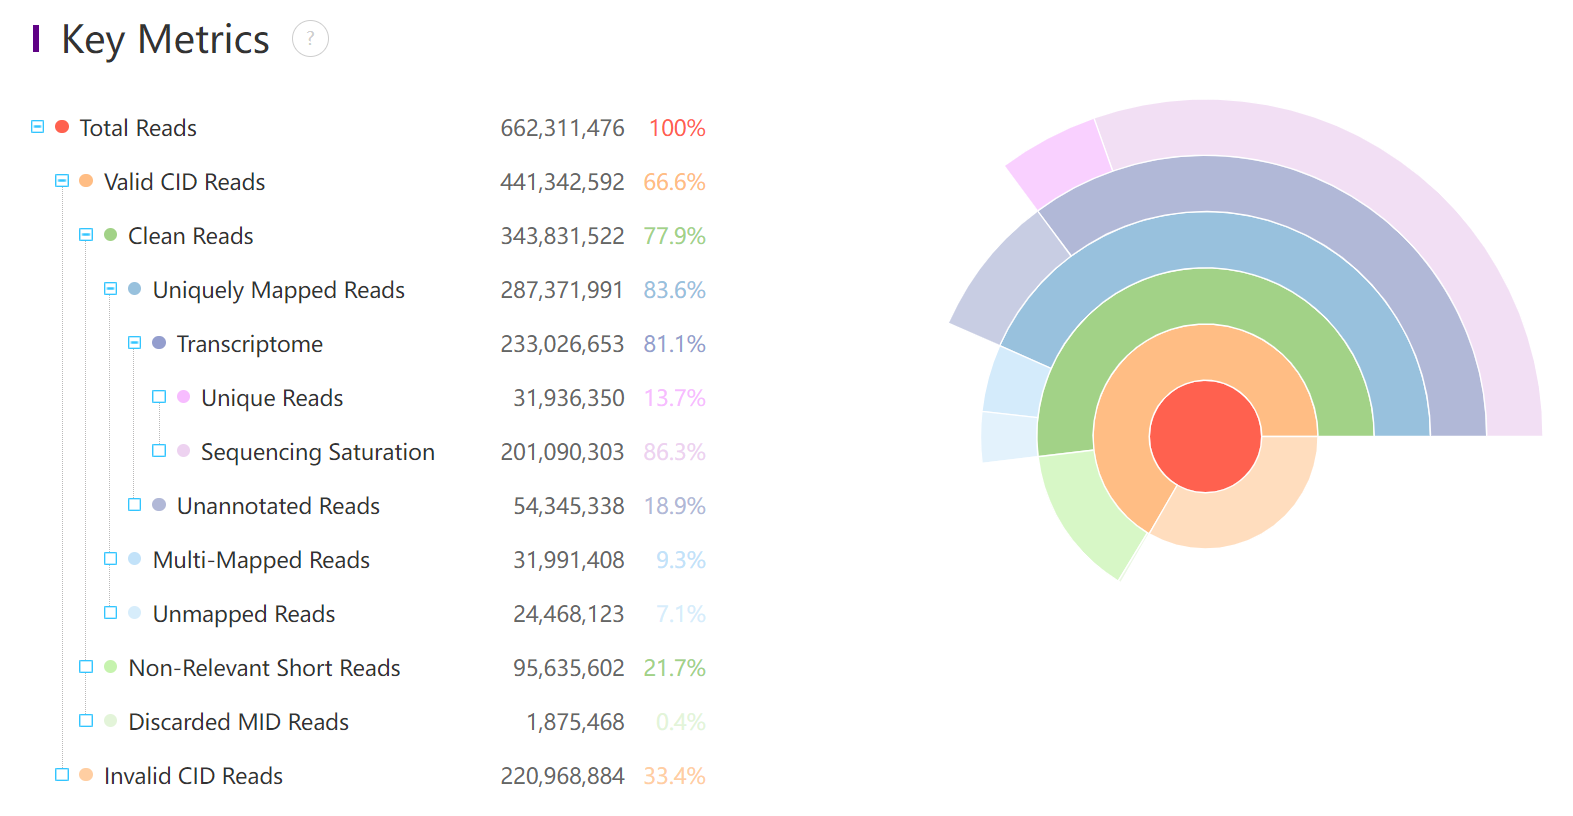Select the Unmapped Reads label

click(244, 615)
